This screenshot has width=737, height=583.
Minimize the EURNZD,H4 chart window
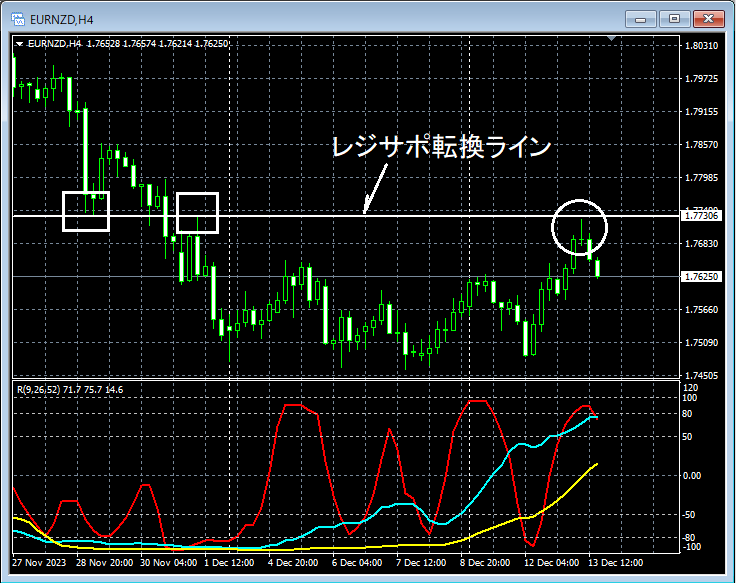click(640, 19)
